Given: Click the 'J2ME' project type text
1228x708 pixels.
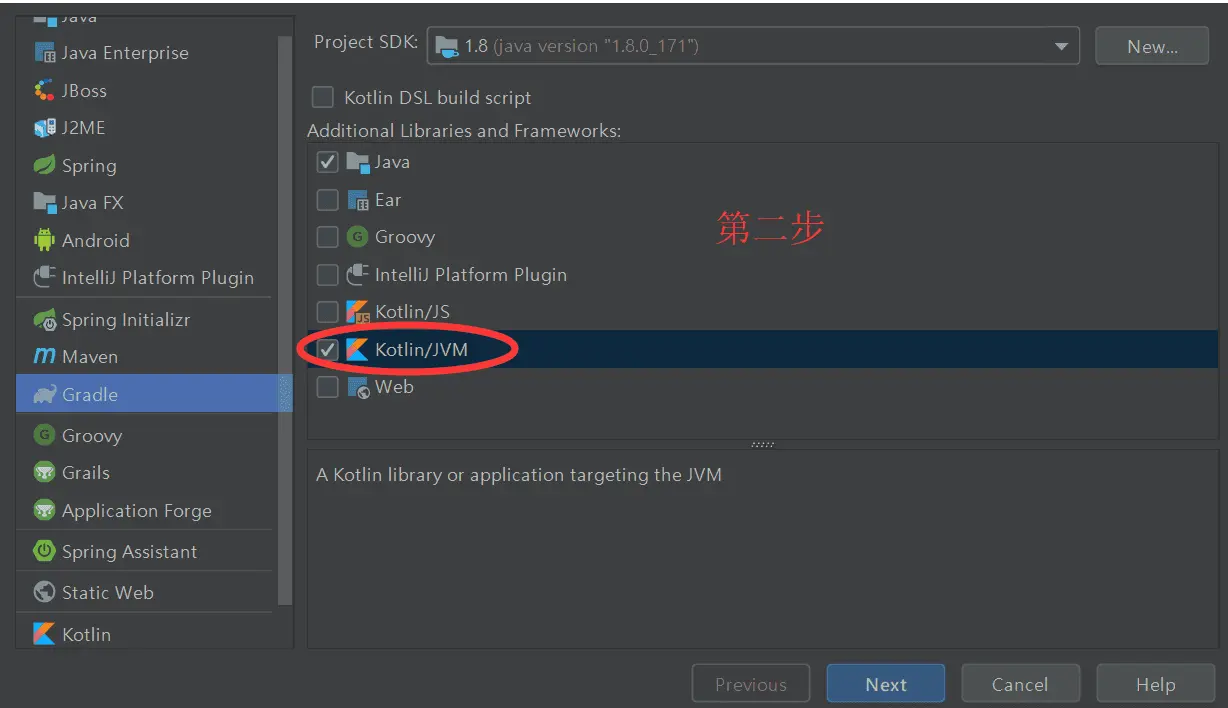Looking at the screenshot, I should coord(83,128).
